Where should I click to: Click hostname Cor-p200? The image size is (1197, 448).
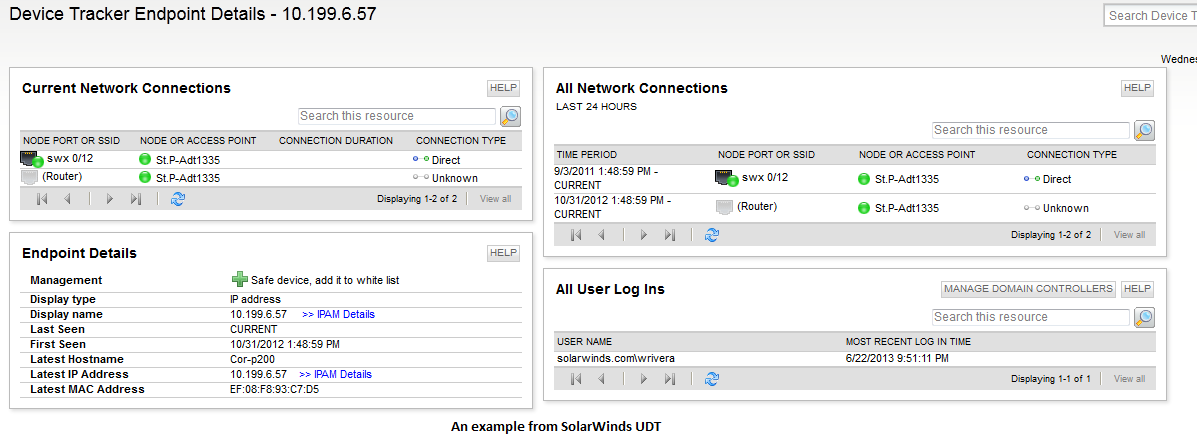point(252,359)
